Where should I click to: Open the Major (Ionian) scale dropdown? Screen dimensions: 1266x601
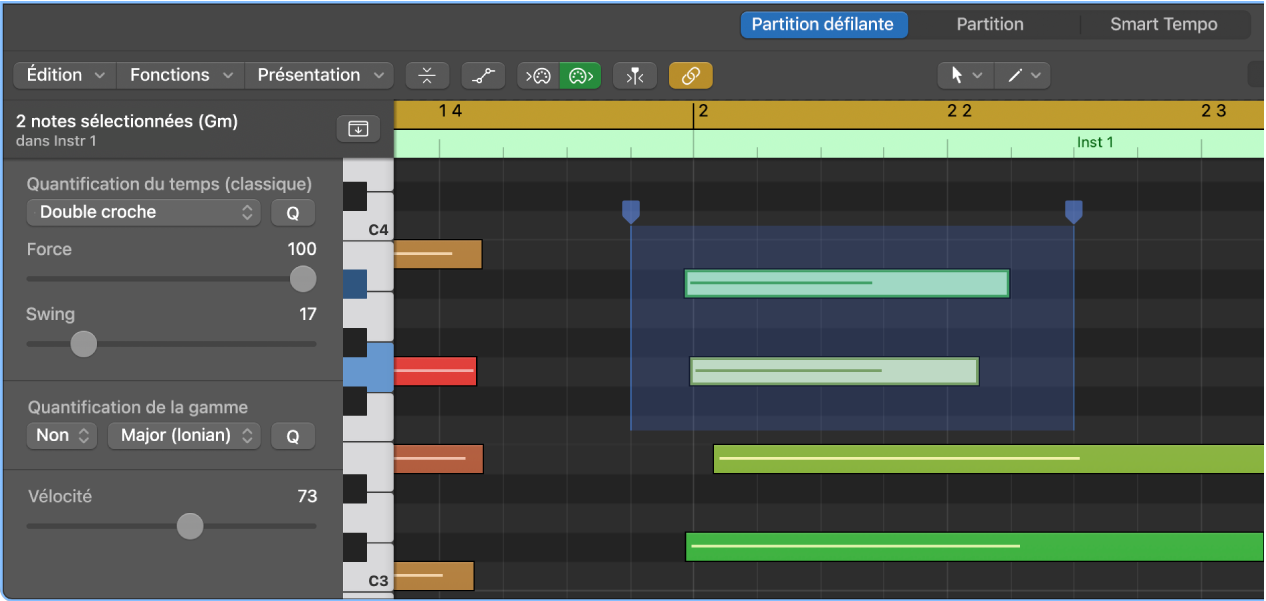pyautogui.click(x=184, y=435)
